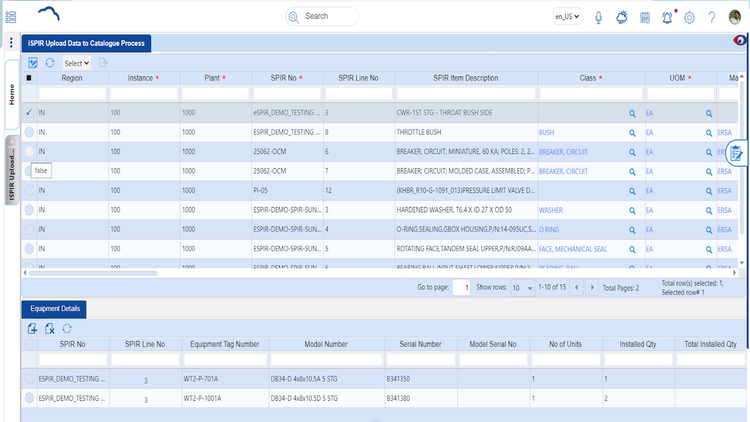Viewport: 750px width, 422px height.
Task: Refresh the iSPIR upload data grid
Action: point(50,63)
